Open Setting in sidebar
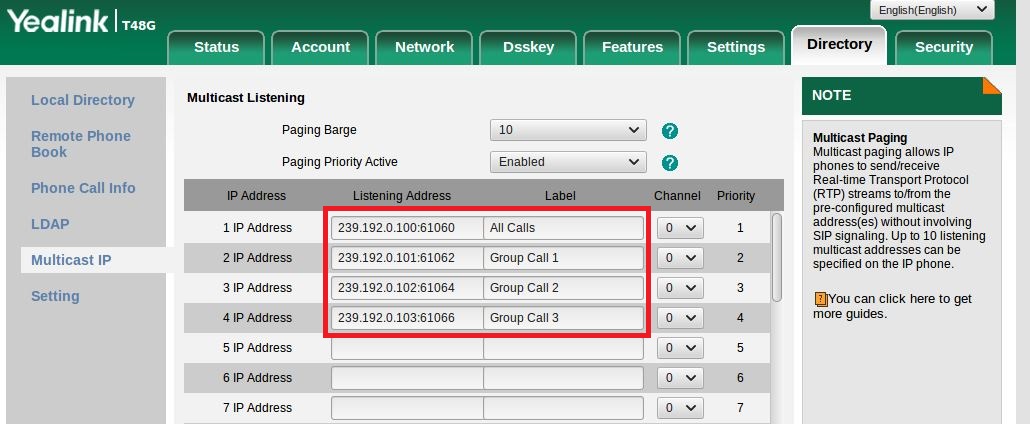 pyautogui.click(x=55, y=296)
